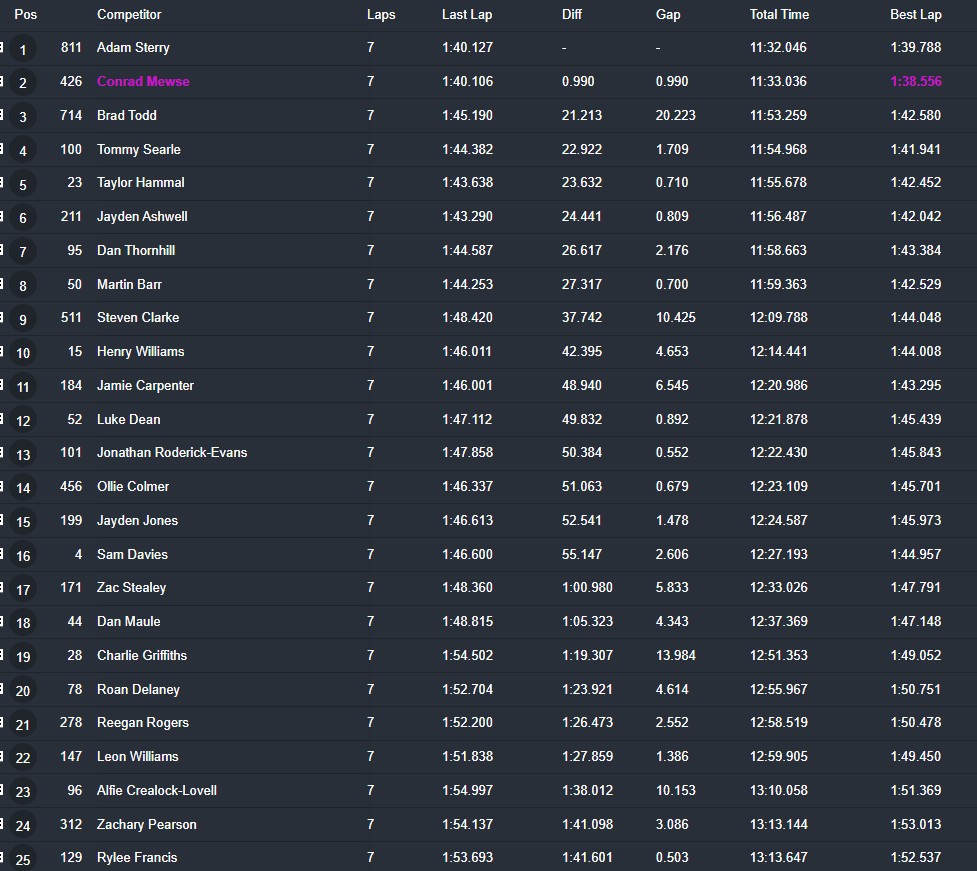This screenshot has width=977, height=871.
Task: Click the position 5 circle badge
Action: [x=23, y=184]
